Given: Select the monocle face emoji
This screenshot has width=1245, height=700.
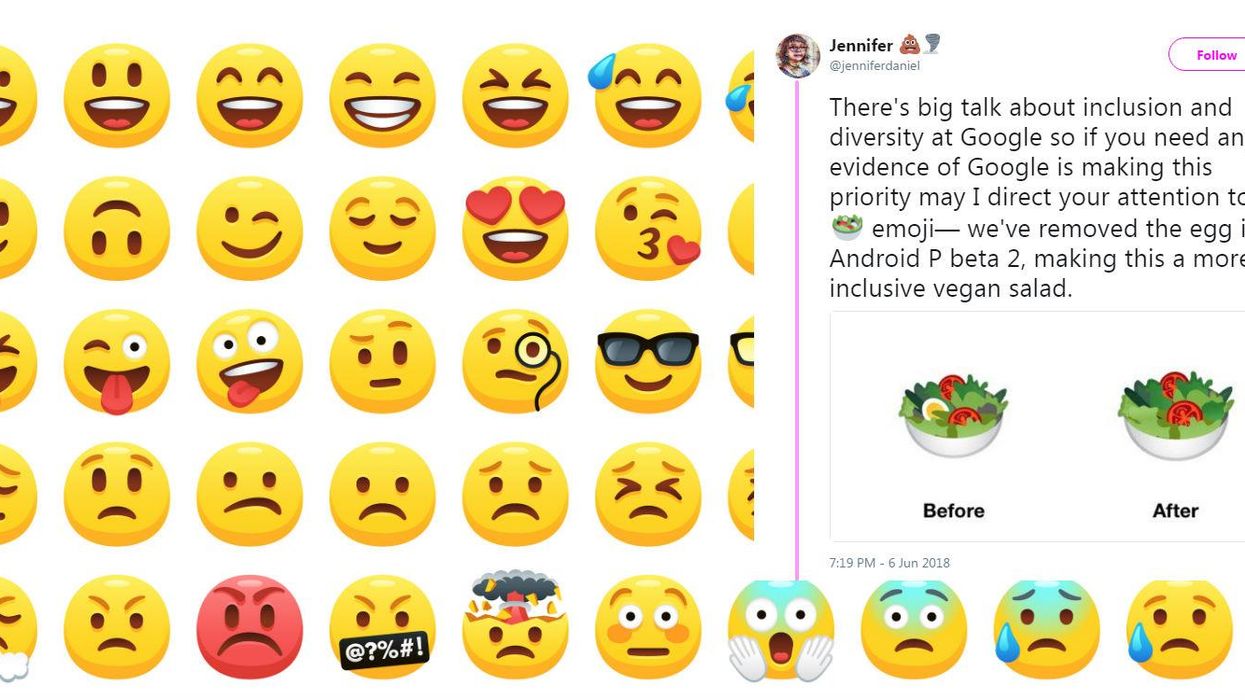Looking at the screenshot, I should (x=517, y=360).
